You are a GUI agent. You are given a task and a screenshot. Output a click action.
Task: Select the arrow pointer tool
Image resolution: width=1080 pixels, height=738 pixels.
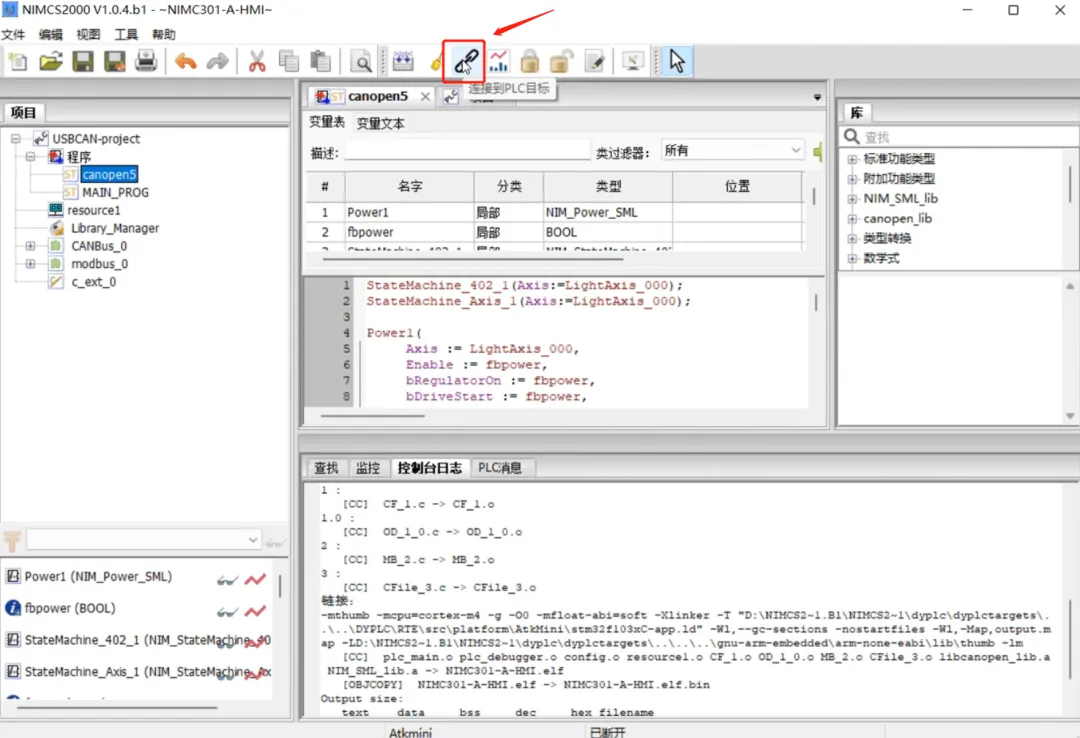(x=677, y=61)
